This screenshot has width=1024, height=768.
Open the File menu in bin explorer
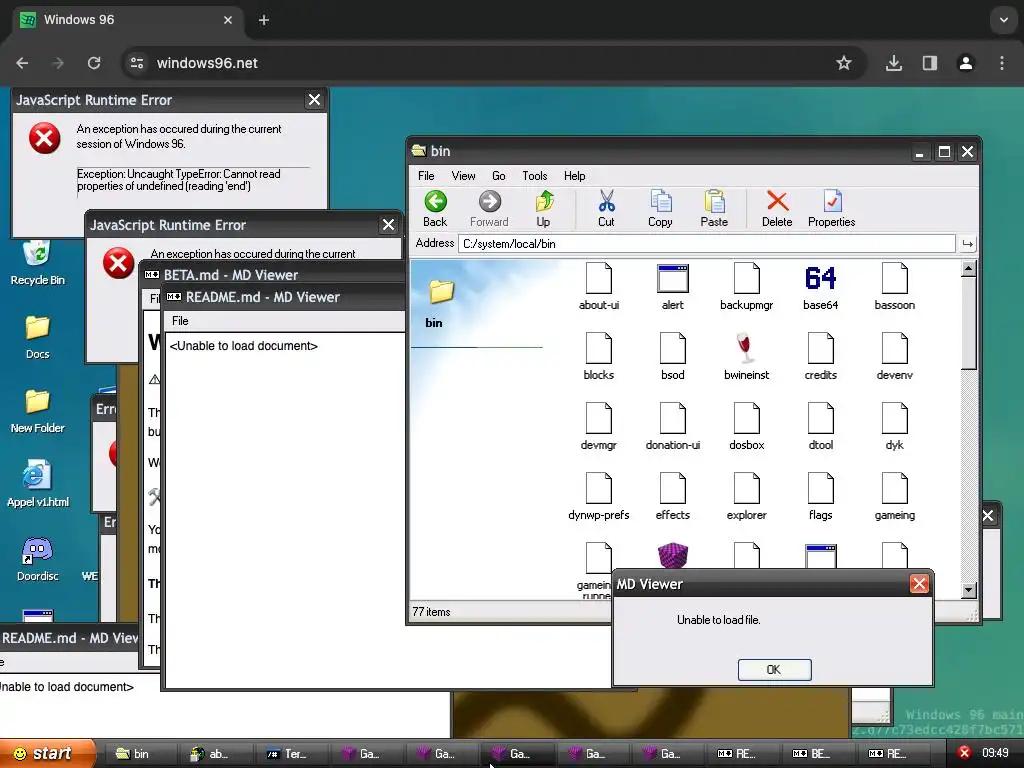click(426, 176)
